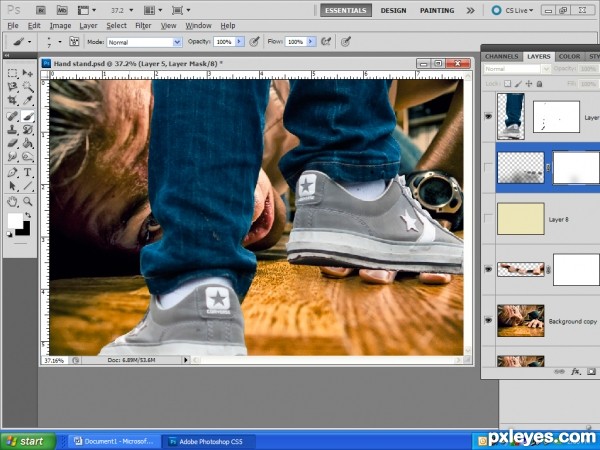The height and width of the screenshot is (450, 600).
Task: Reset default foreground and background colors
Action: (x=10, y=234)
